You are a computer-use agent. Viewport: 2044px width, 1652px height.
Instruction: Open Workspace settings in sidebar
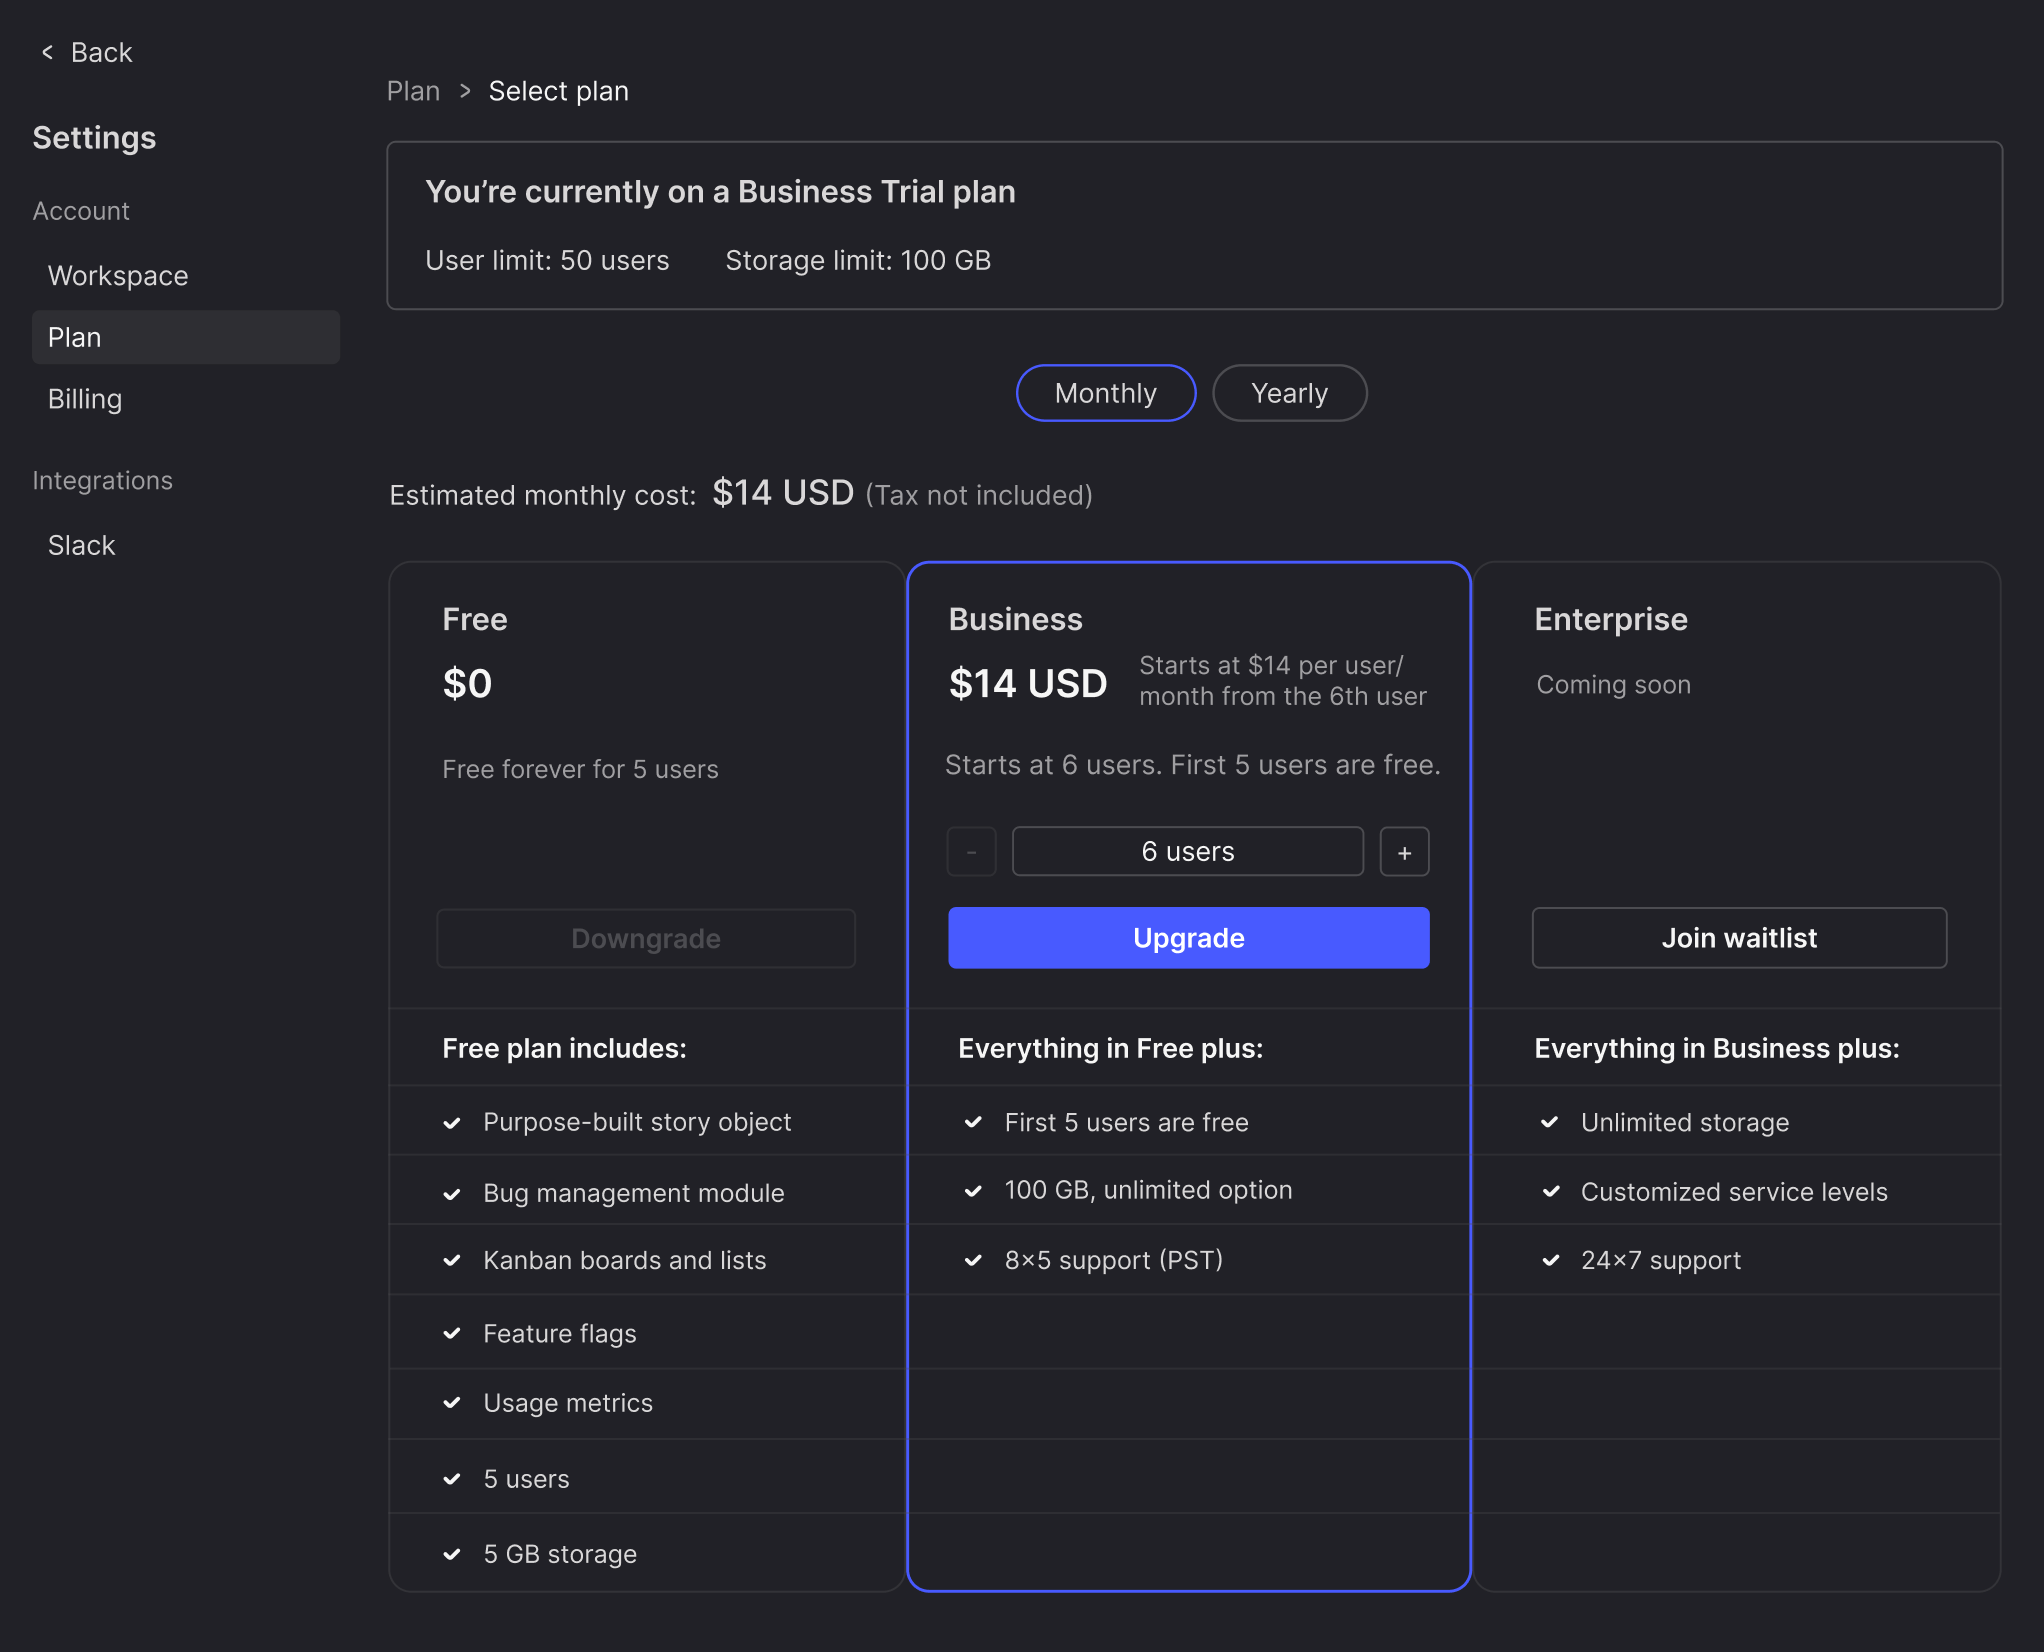(x=118, y=276)
